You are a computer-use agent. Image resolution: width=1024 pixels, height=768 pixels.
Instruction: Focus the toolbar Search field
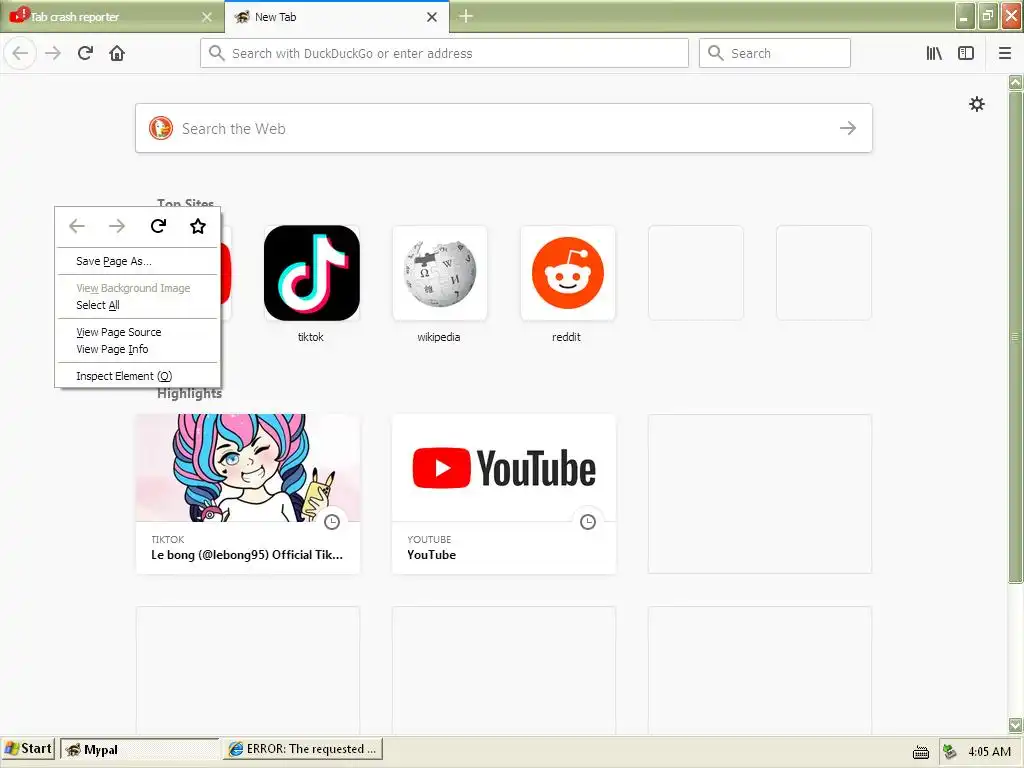pyautogui.click(x=775, y=53)
